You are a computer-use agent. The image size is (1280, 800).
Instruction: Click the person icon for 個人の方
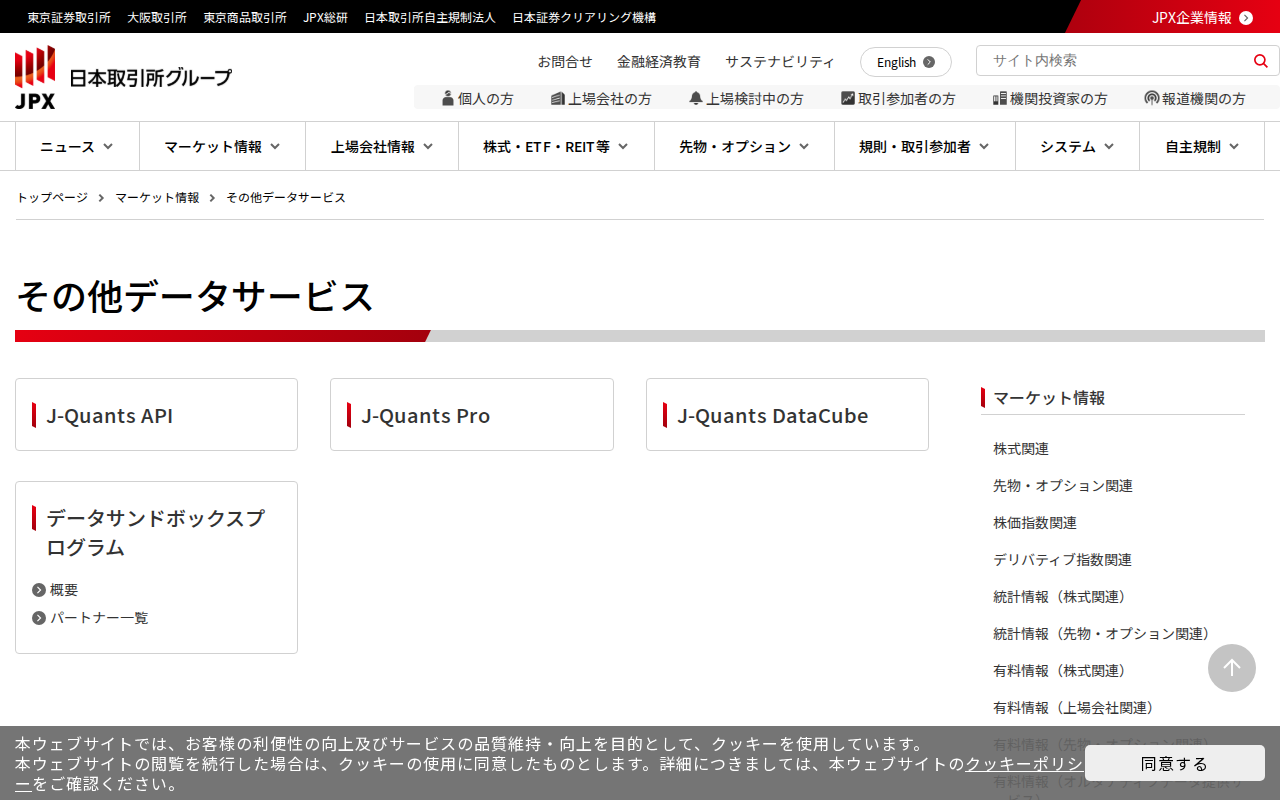click(448, 98)
